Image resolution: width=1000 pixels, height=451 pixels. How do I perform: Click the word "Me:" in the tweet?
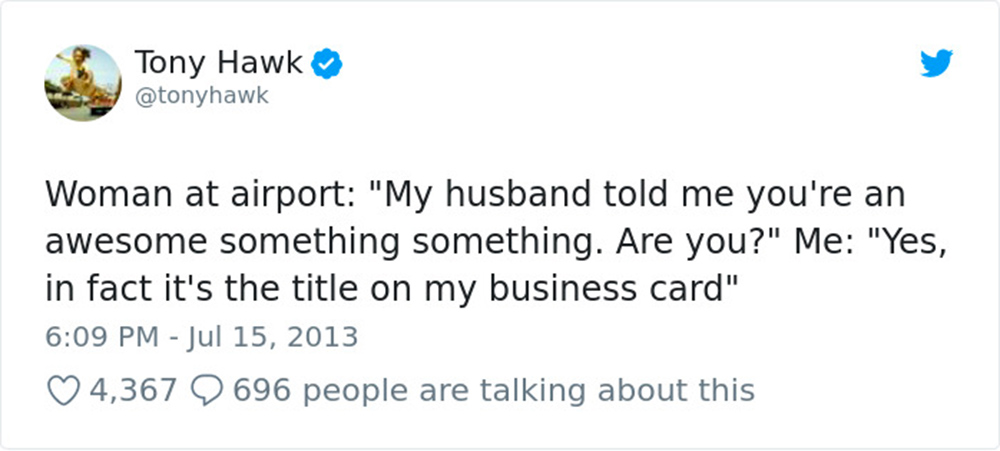[x=818, y=241]
